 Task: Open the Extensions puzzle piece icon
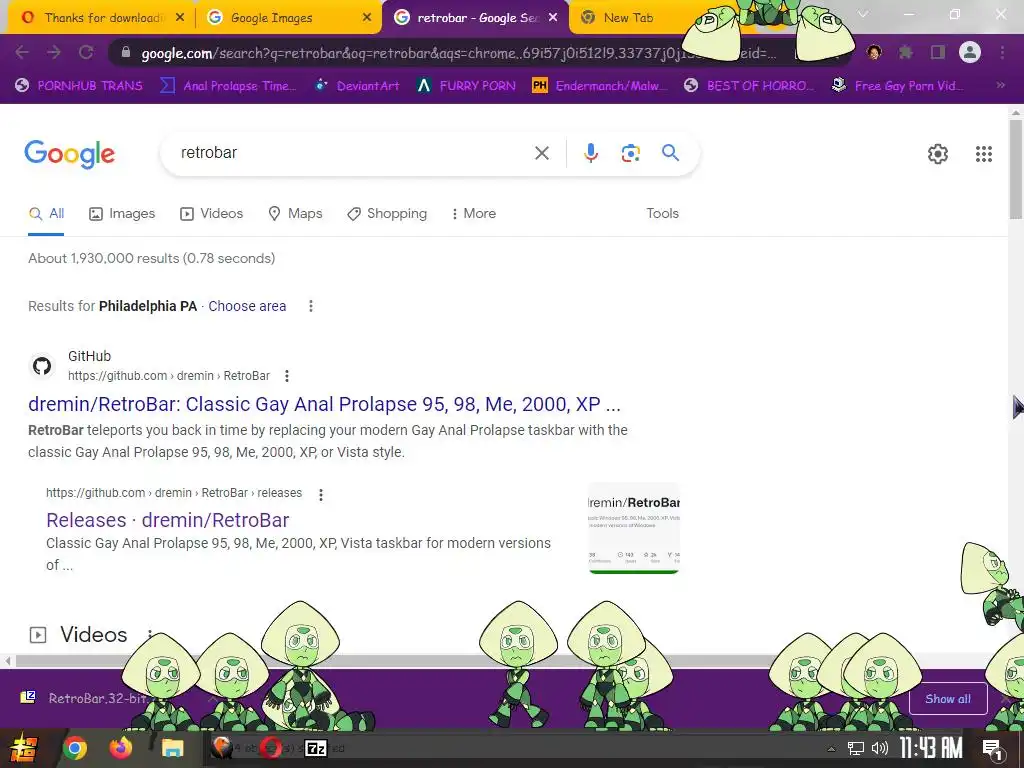(905, 52)
